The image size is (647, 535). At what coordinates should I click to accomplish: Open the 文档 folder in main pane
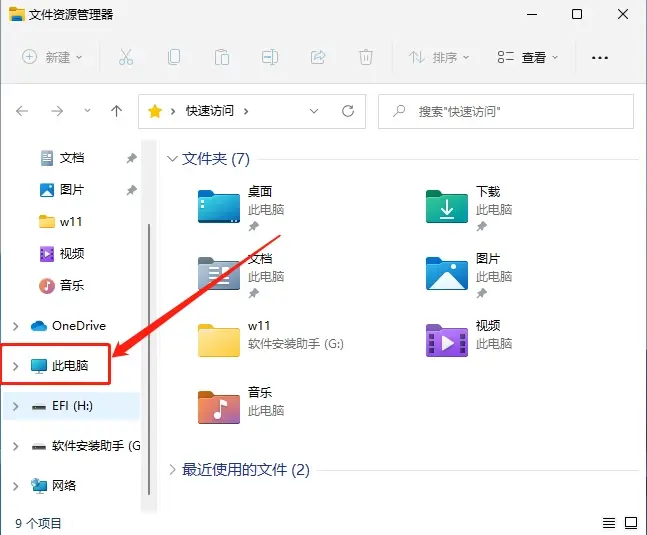[219, 273]
